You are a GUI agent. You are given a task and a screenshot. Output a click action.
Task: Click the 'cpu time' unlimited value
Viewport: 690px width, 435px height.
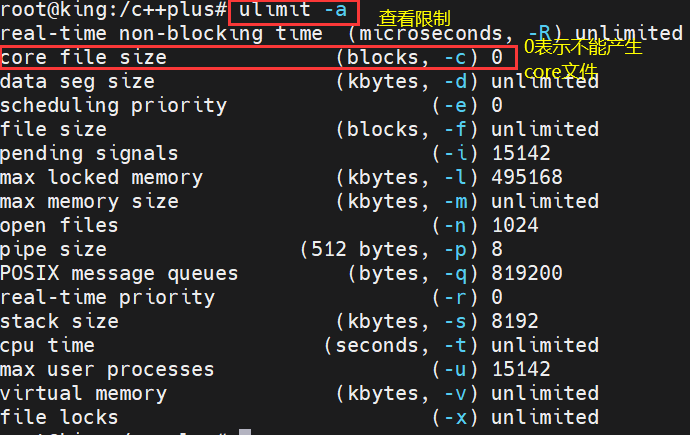coord(545,346)
